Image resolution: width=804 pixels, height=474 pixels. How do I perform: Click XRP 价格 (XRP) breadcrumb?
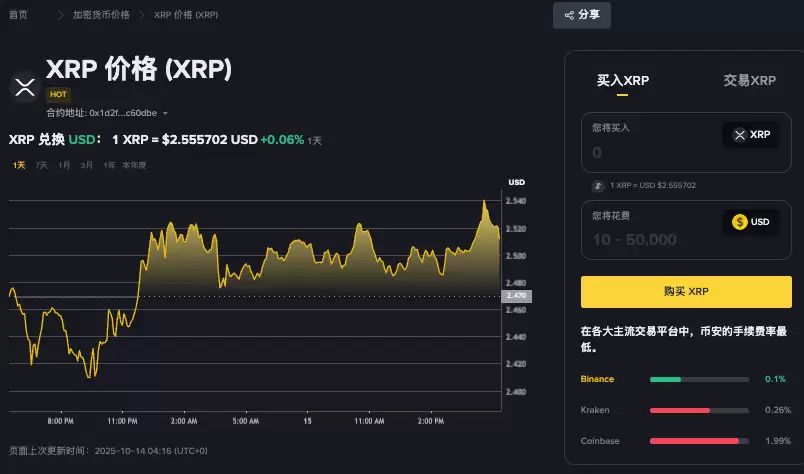point(186,15)
